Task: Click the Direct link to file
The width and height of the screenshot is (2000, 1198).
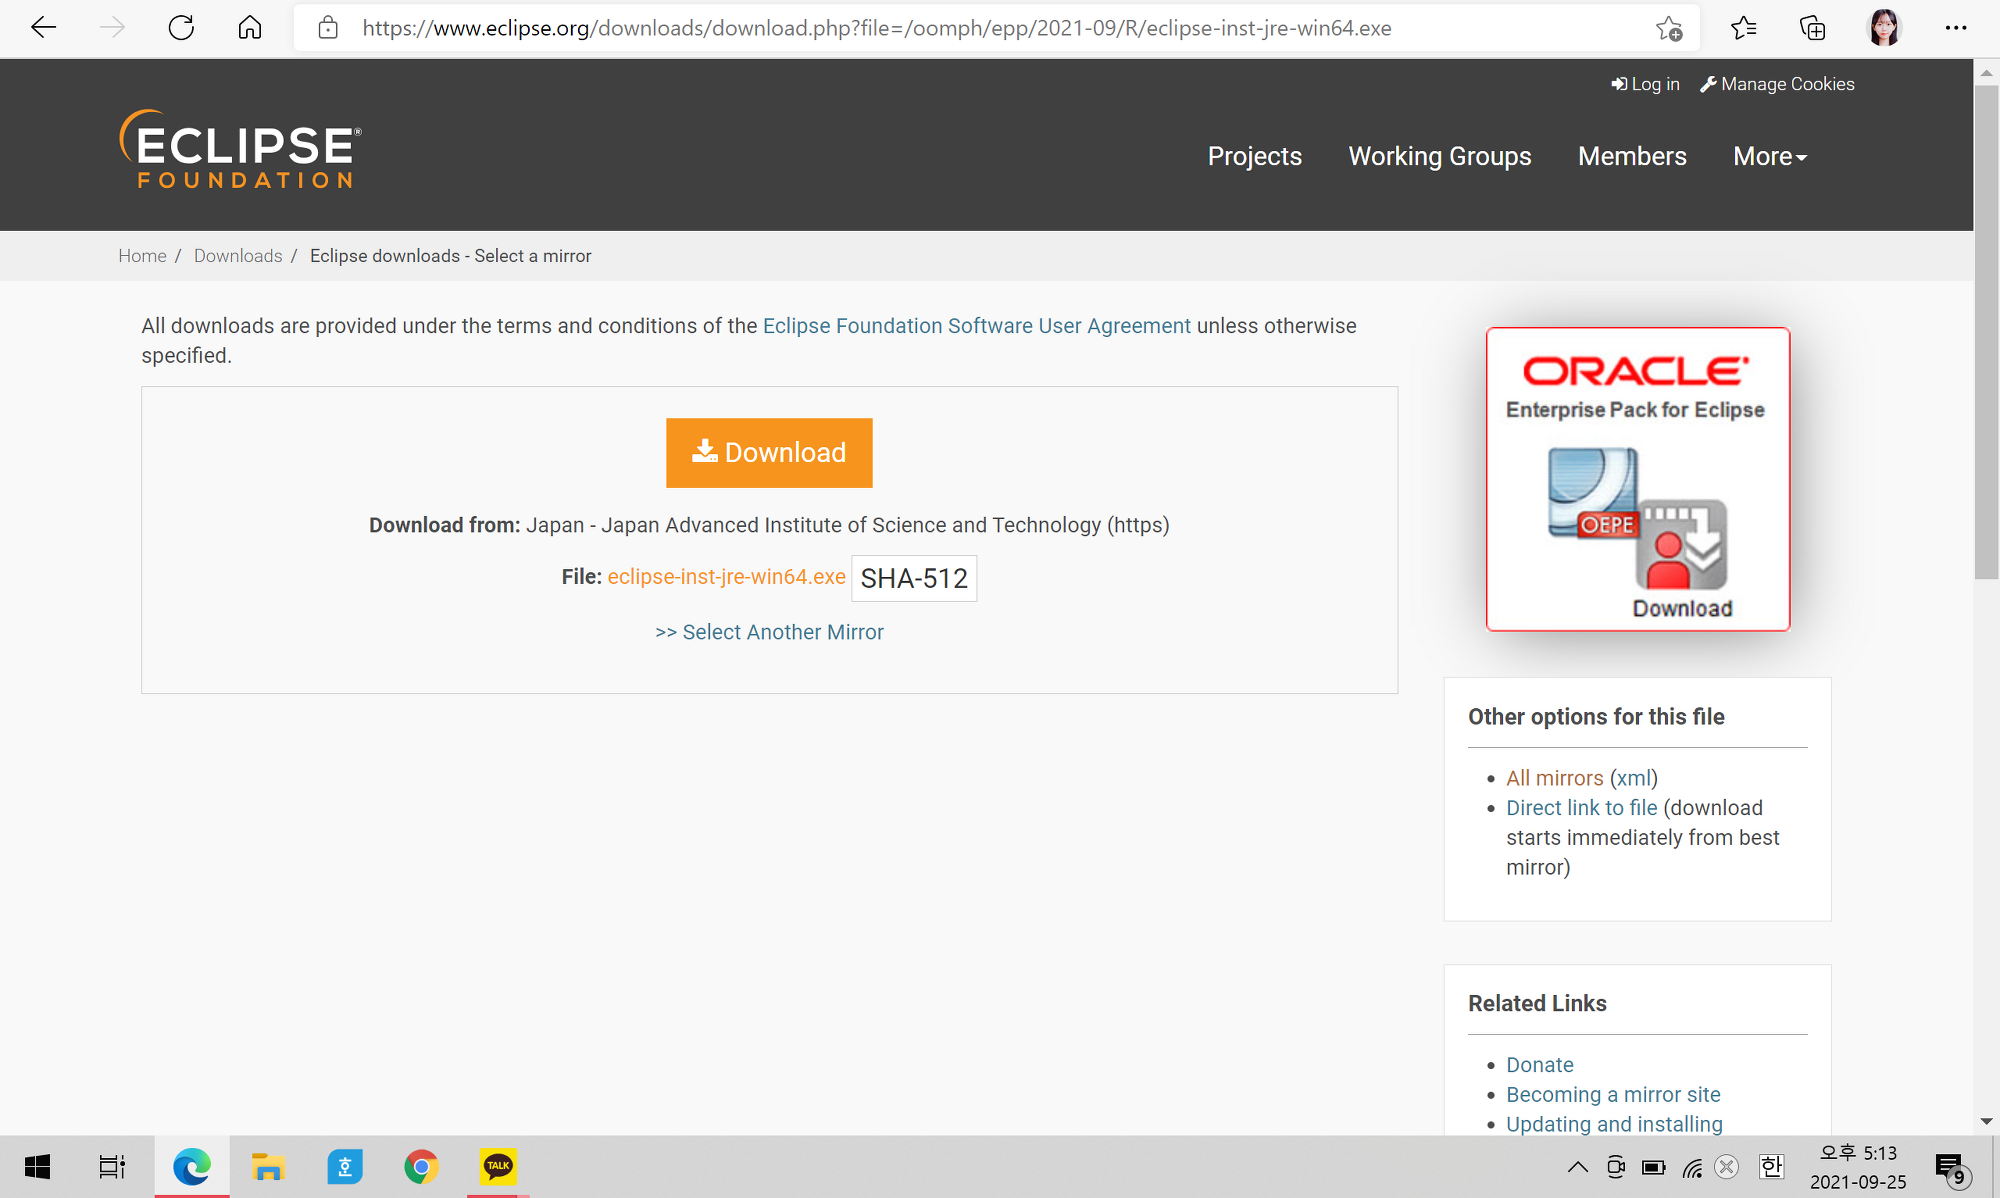Action: (x=1582, y=808)
